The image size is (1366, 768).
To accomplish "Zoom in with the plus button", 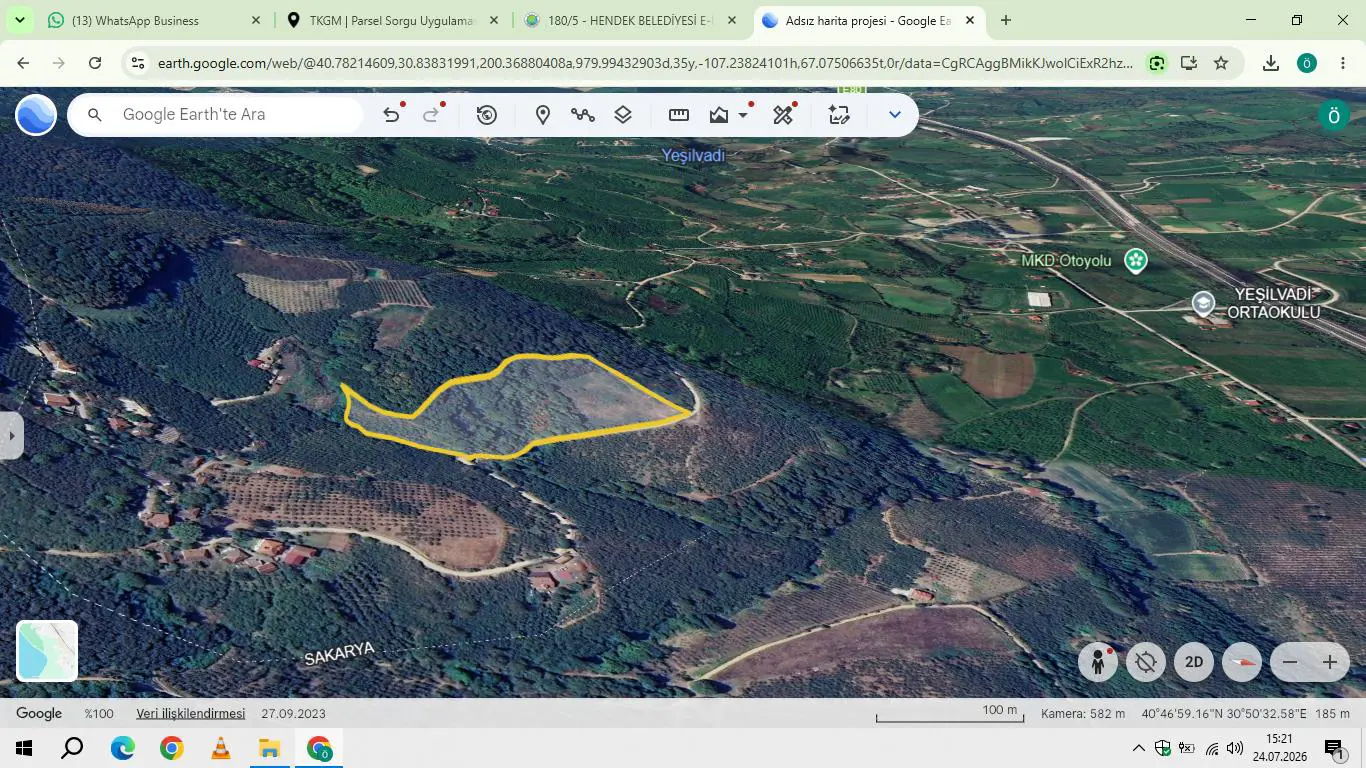I will [1330, 662].
